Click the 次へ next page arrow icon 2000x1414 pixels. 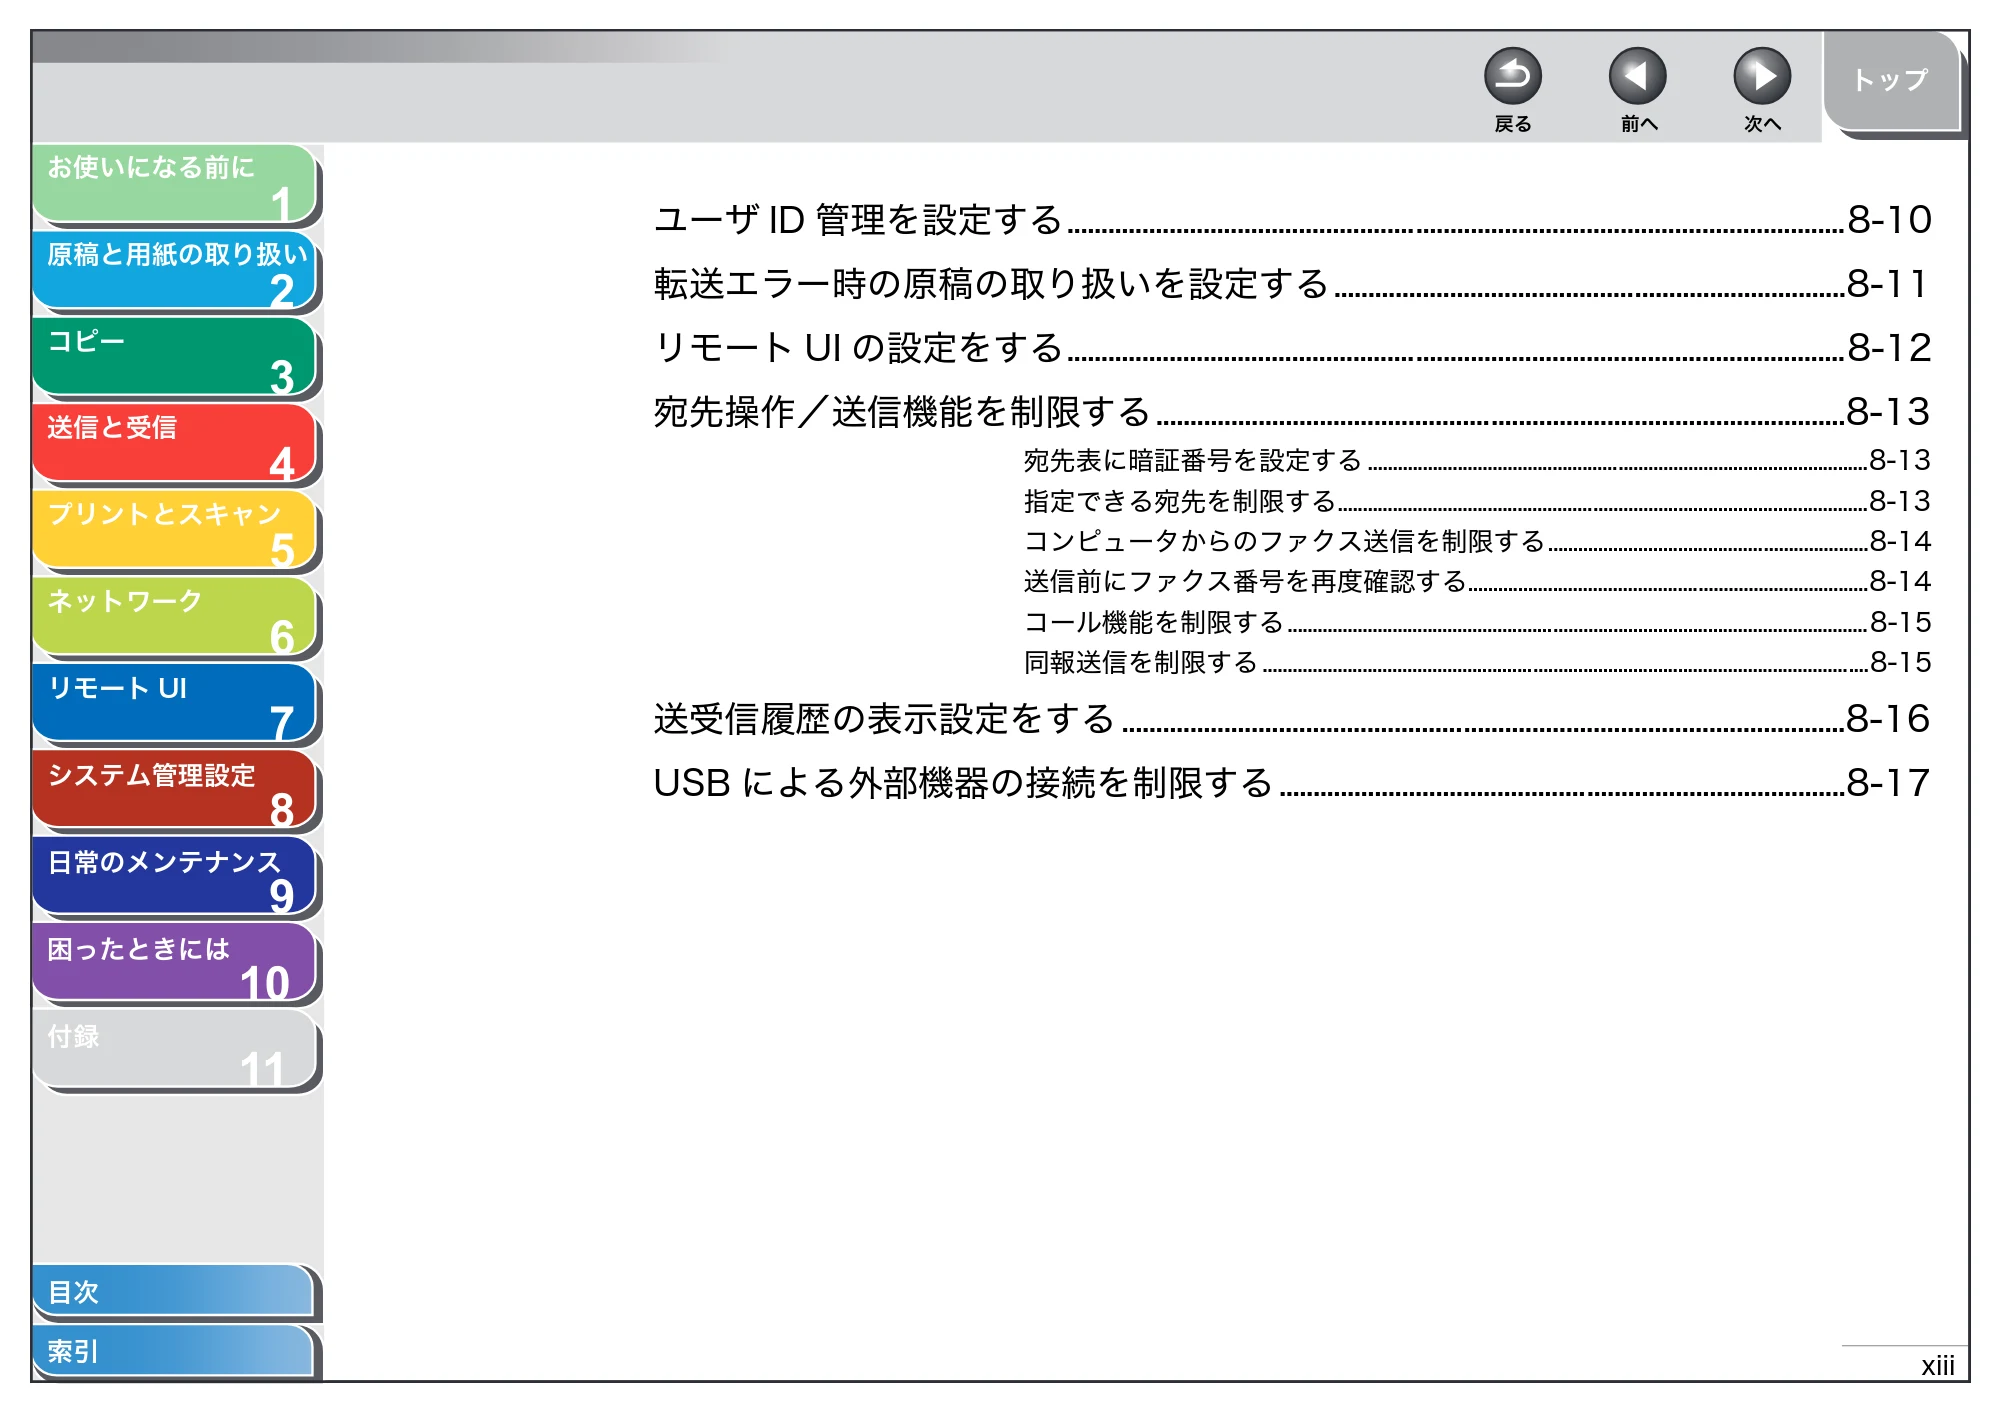pos(1761,76)
